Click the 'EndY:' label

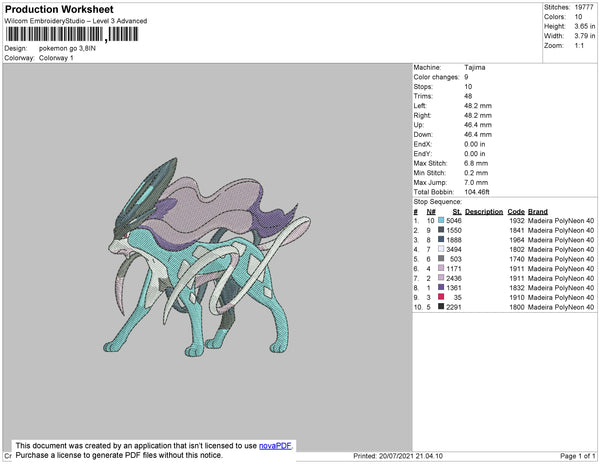[423, 153]
